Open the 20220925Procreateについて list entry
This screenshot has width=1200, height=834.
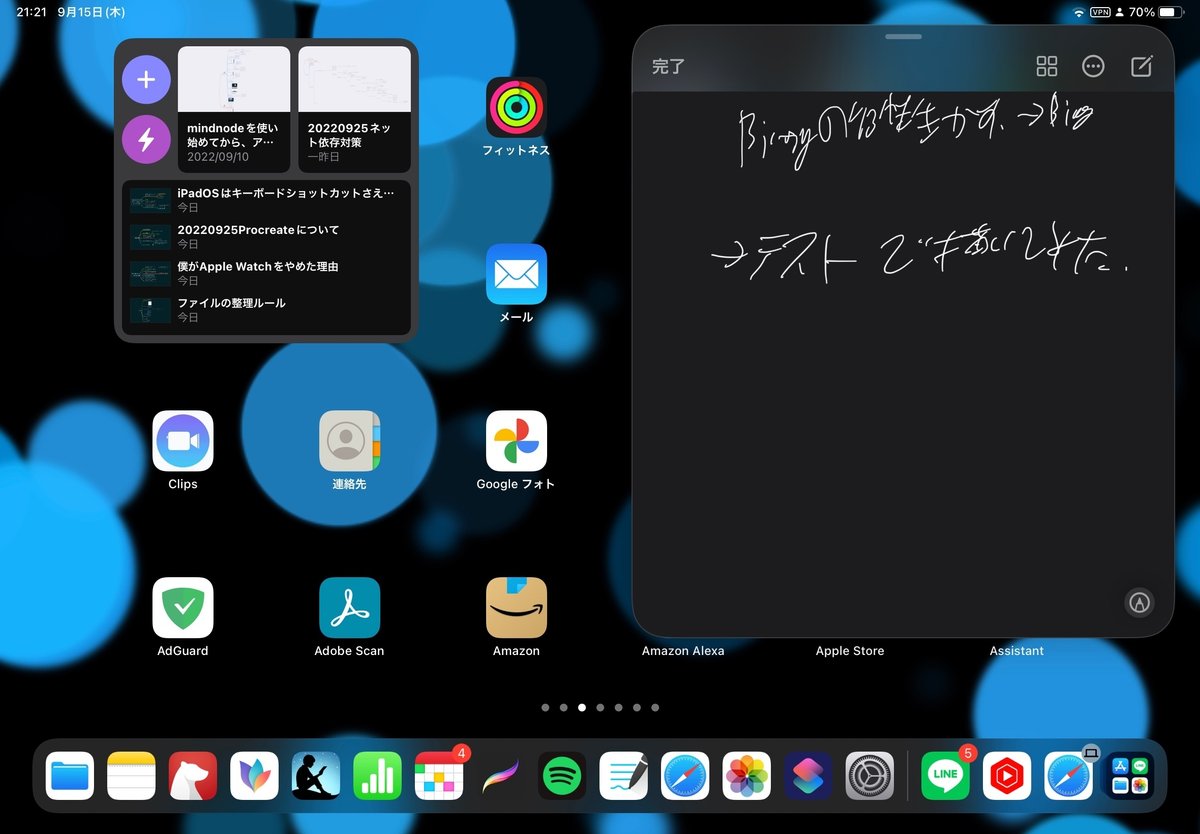tap(266, 237)
